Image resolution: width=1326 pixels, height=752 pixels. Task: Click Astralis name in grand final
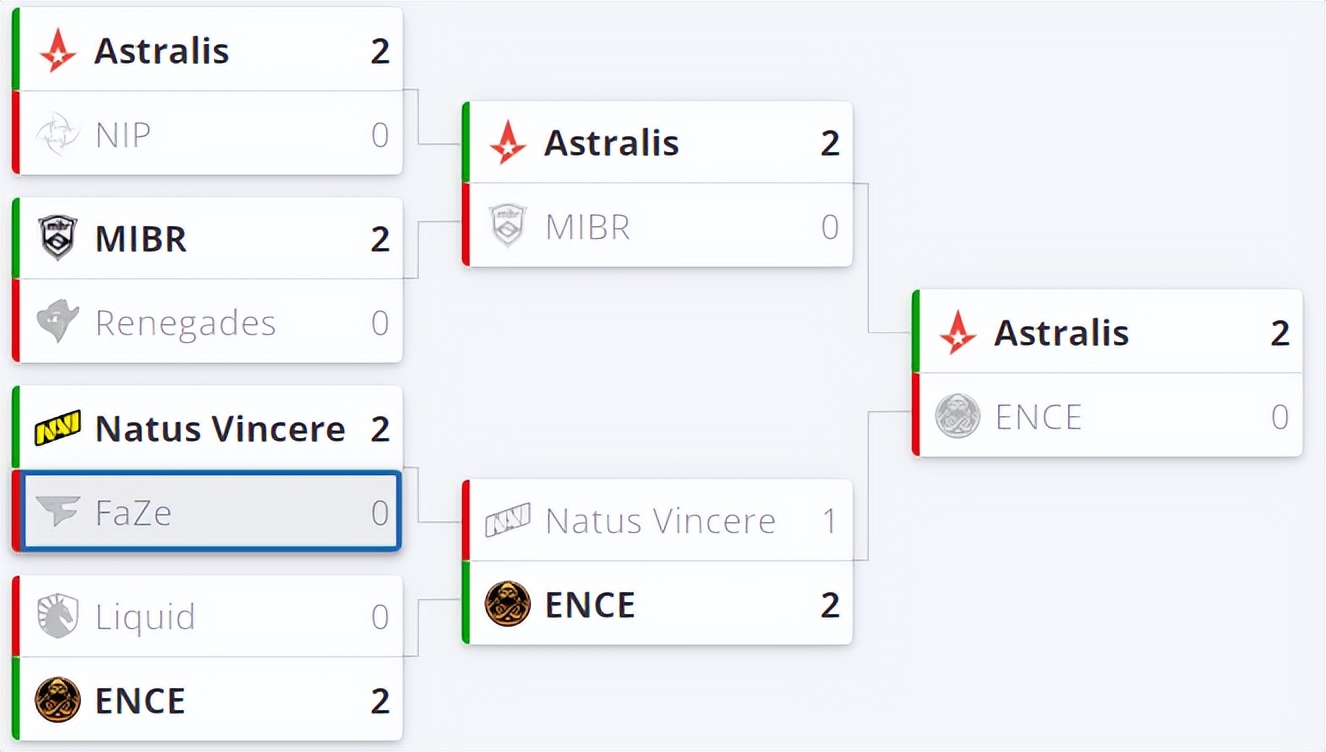[x=1061, y=333]
